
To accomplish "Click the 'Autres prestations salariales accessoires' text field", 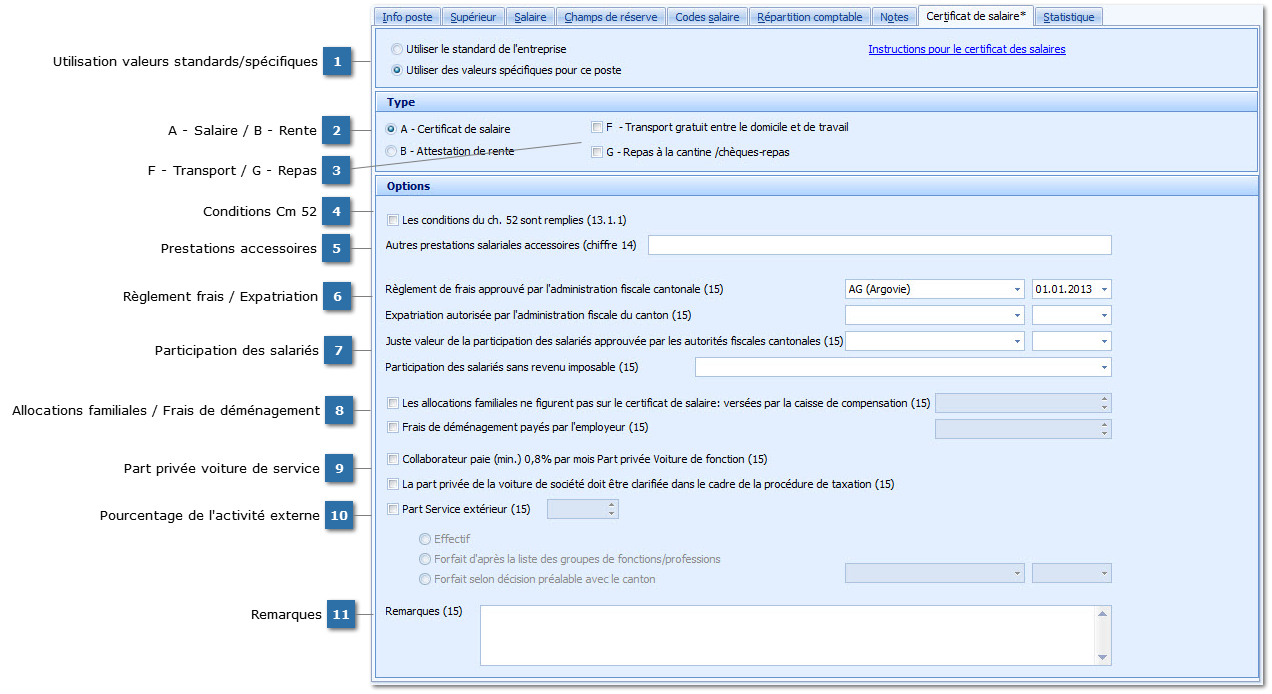I will (x=880, y=245).
